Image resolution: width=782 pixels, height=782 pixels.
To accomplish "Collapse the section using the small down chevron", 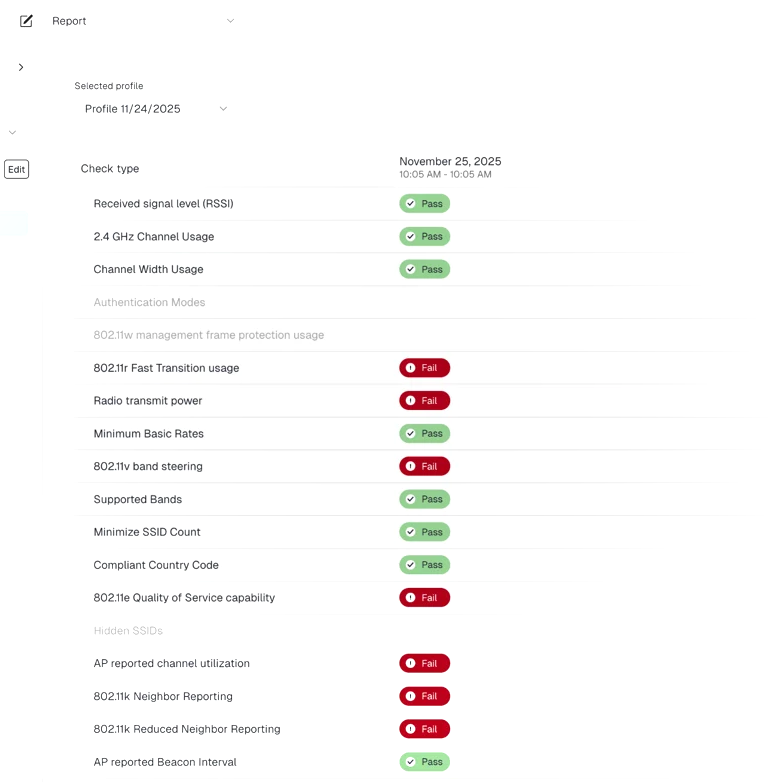I will tap(12, 132).
